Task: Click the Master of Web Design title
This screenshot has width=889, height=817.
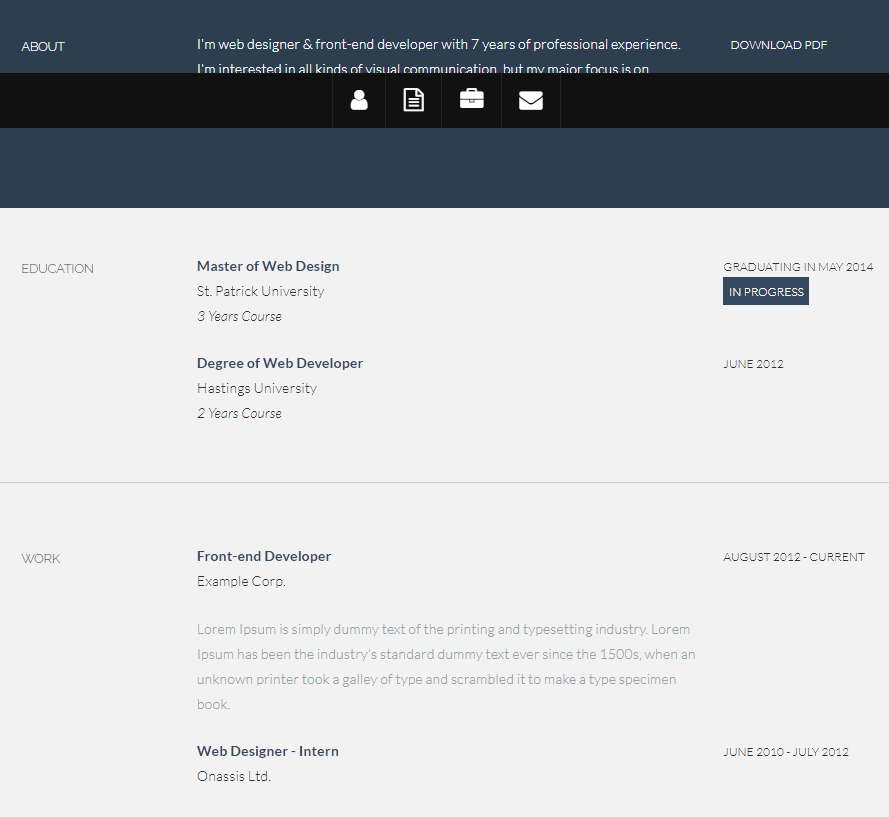Action: (268, 266)
